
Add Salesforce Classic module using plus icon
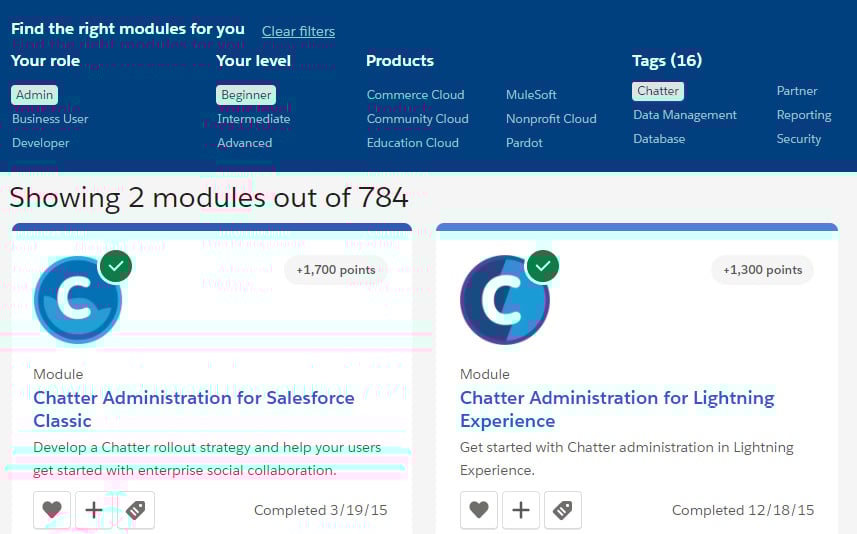click(x=94, y=510)
